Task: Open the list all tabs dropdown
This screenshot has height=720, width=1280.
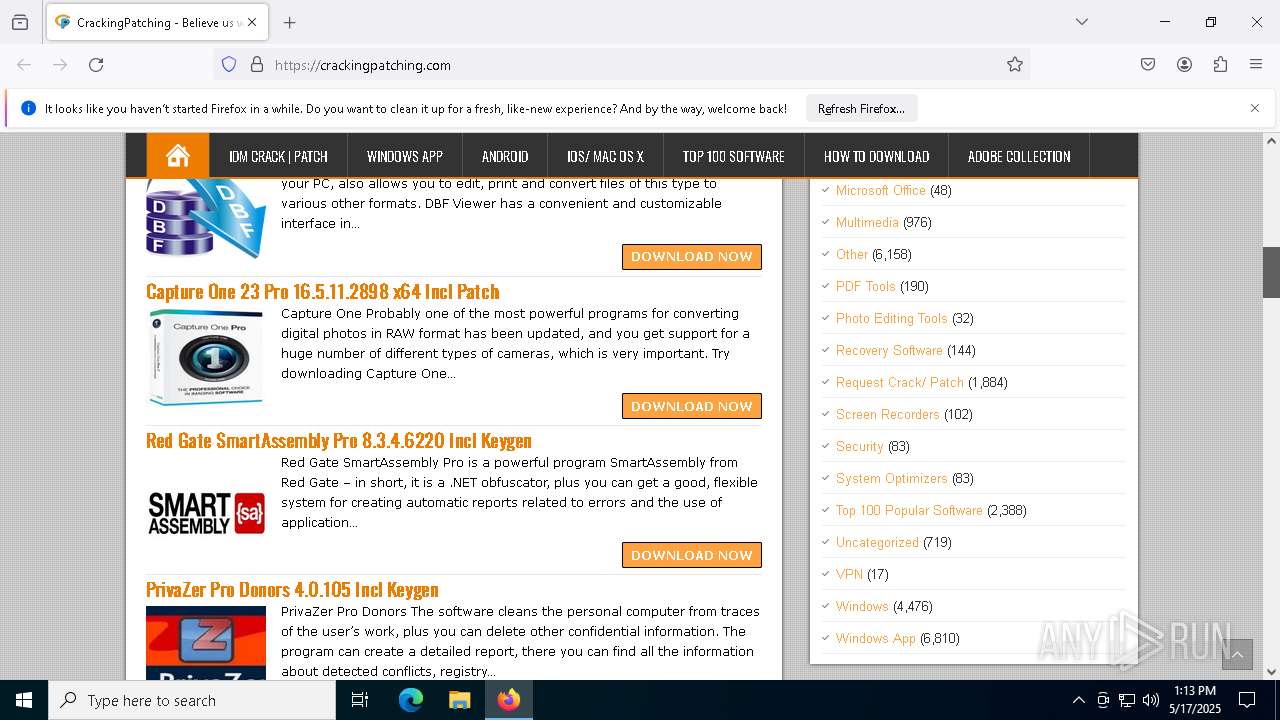Action: point(1081,22)
